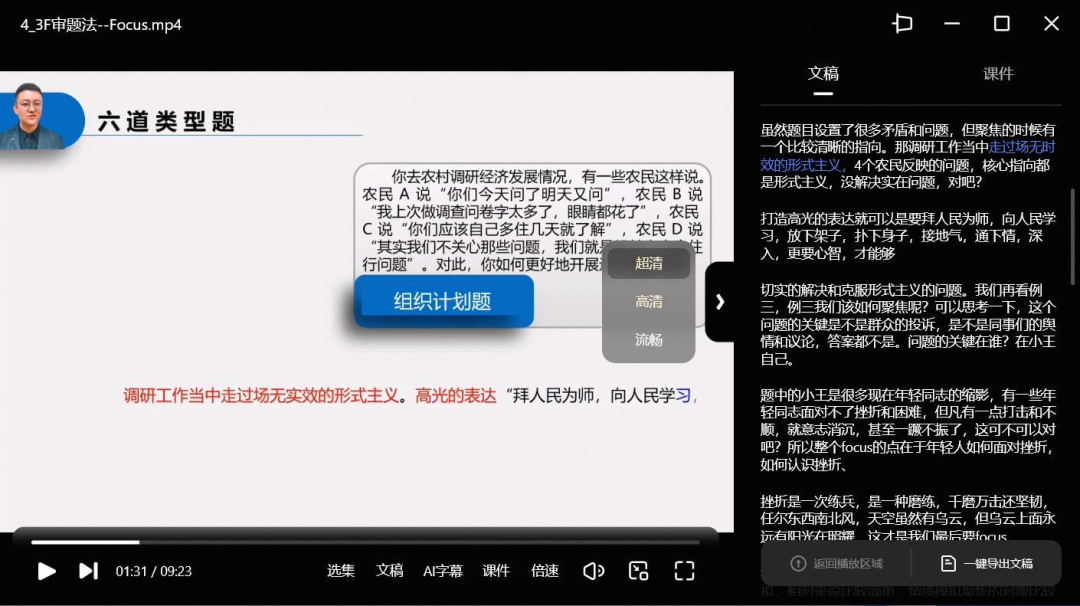1080x606 pixels.
Task: Toggle 文稿 panel from control bar
Action: (389, 571)
